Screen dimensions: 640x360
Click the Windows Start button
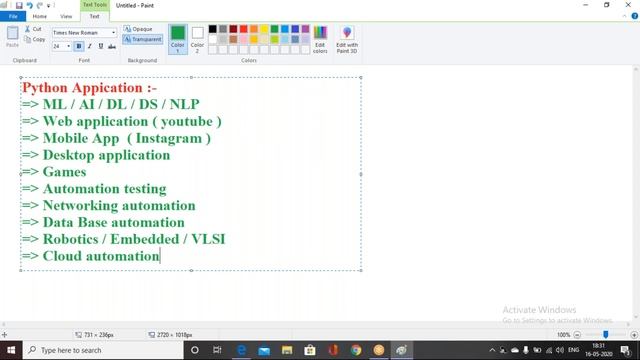(x=11, y=350)
